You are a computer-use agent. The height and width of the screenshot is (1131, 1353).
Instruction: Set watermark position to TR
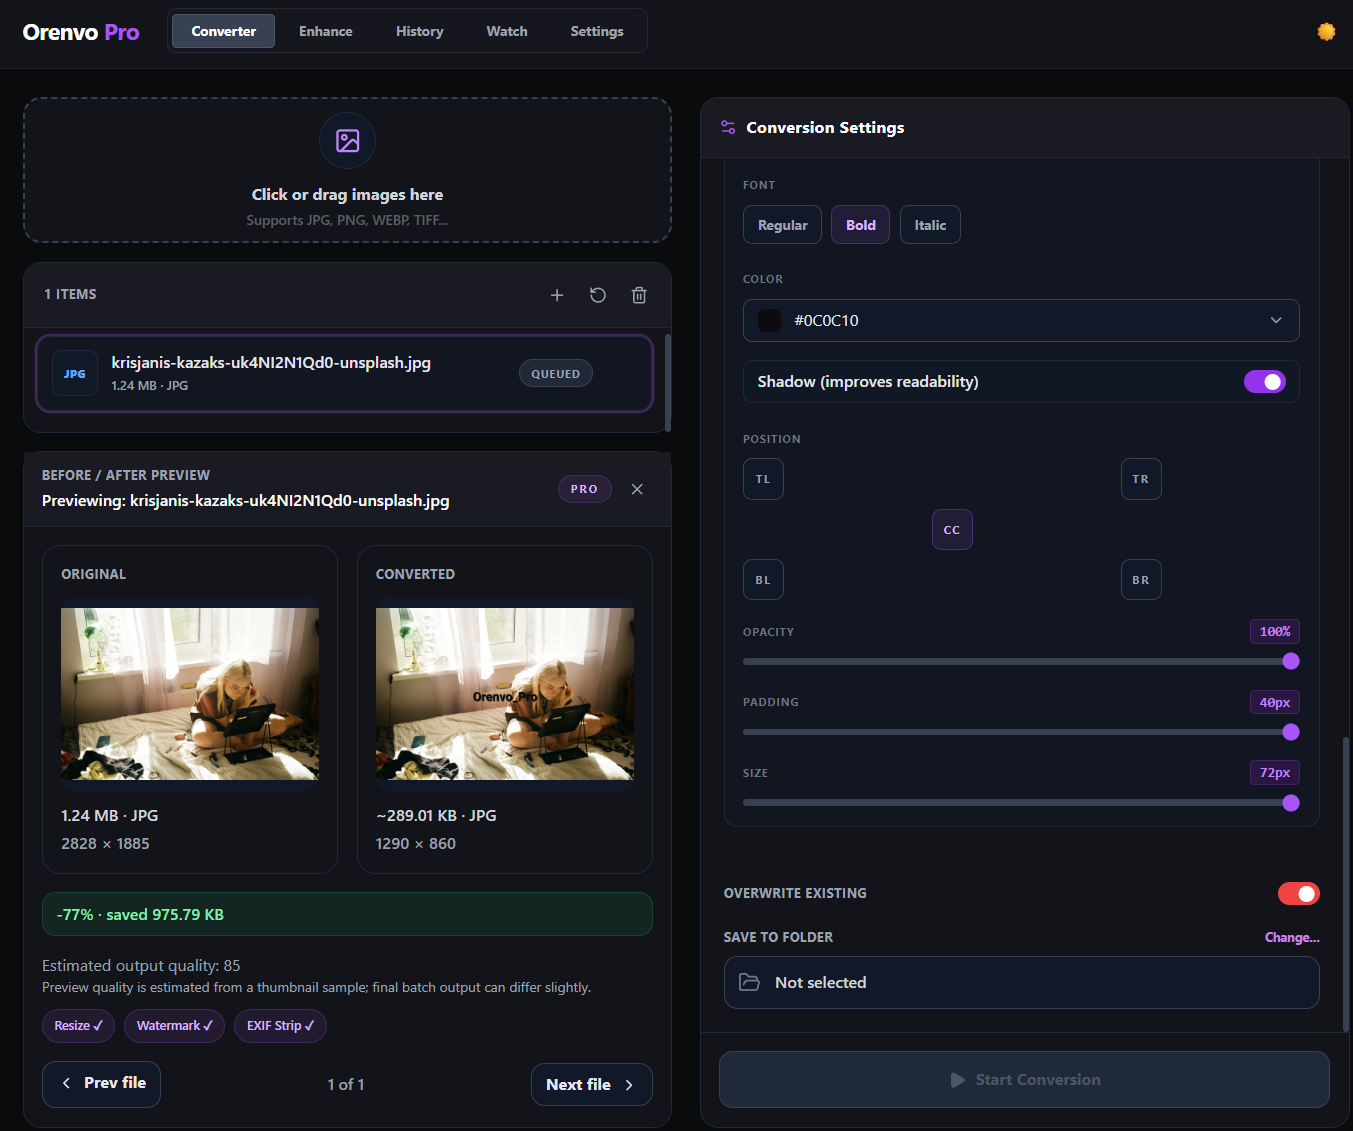[x=1141, y=479]
